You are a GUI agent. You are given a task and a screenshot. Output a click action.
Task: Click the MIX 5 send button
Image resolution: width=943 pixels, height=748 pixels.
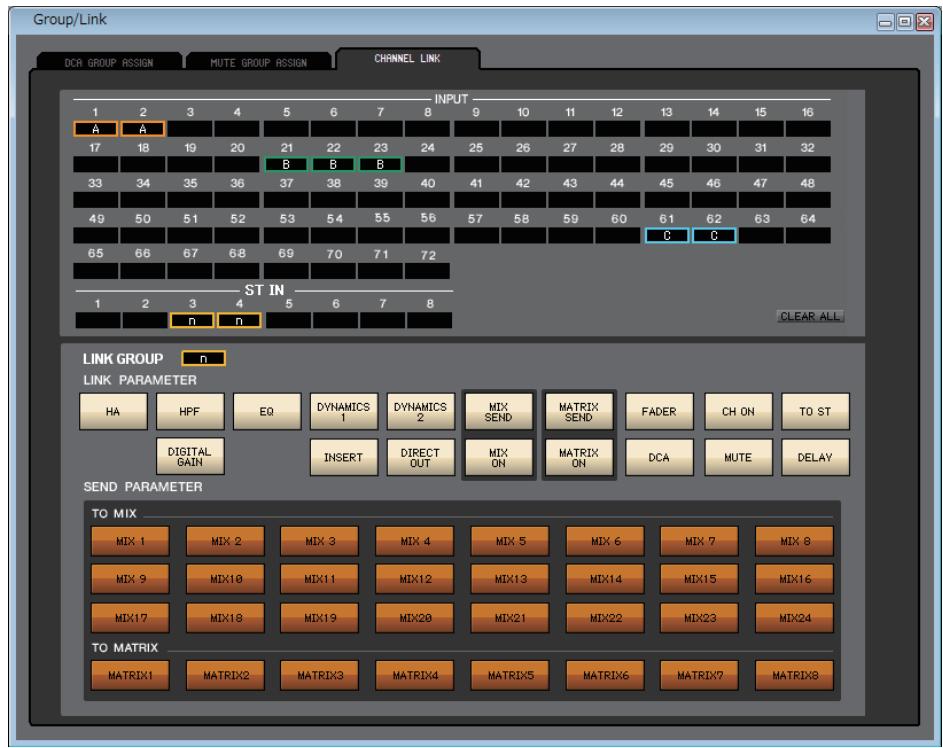[x=510, y=541]
